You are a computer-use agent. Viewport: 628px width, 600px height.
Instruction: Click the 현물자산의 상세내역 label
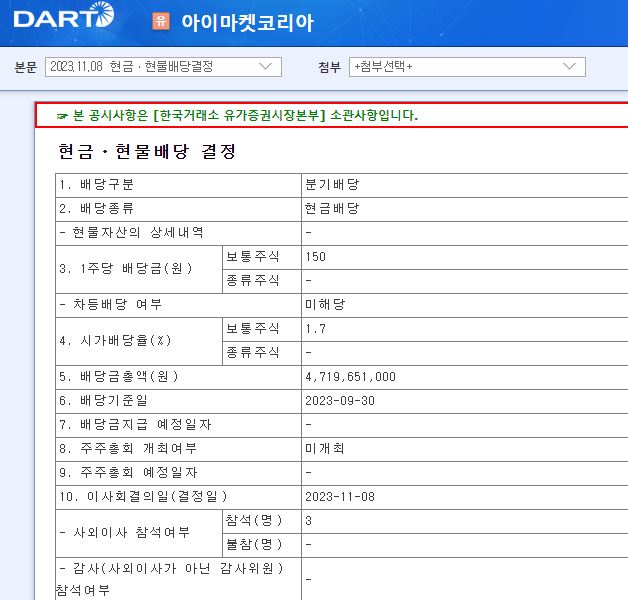pyautogui.click(x=131, y=232)
